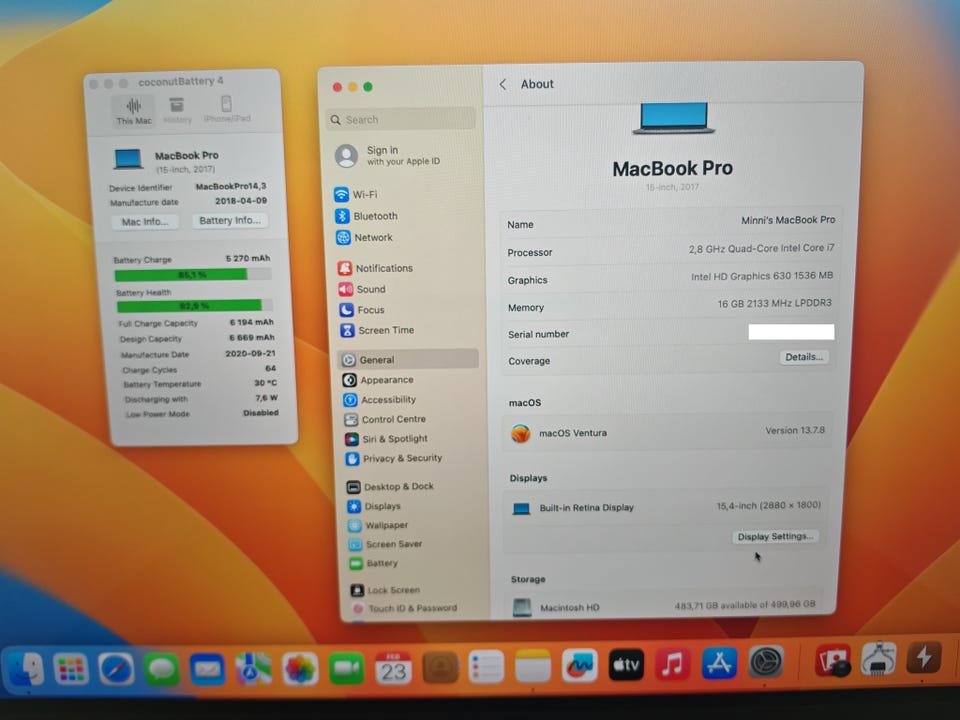Open Safari from the Dock
960x720 pixels.
(116, 669)
